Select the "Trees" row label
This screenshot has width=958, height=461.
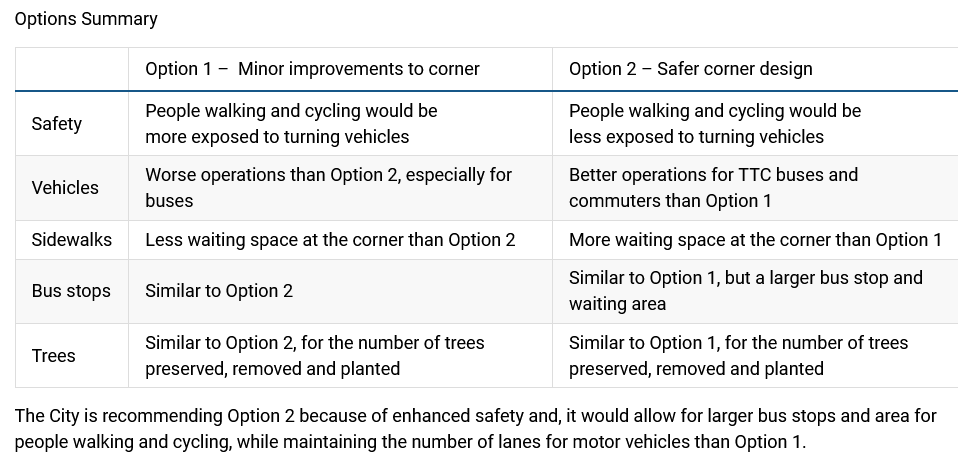54,356
